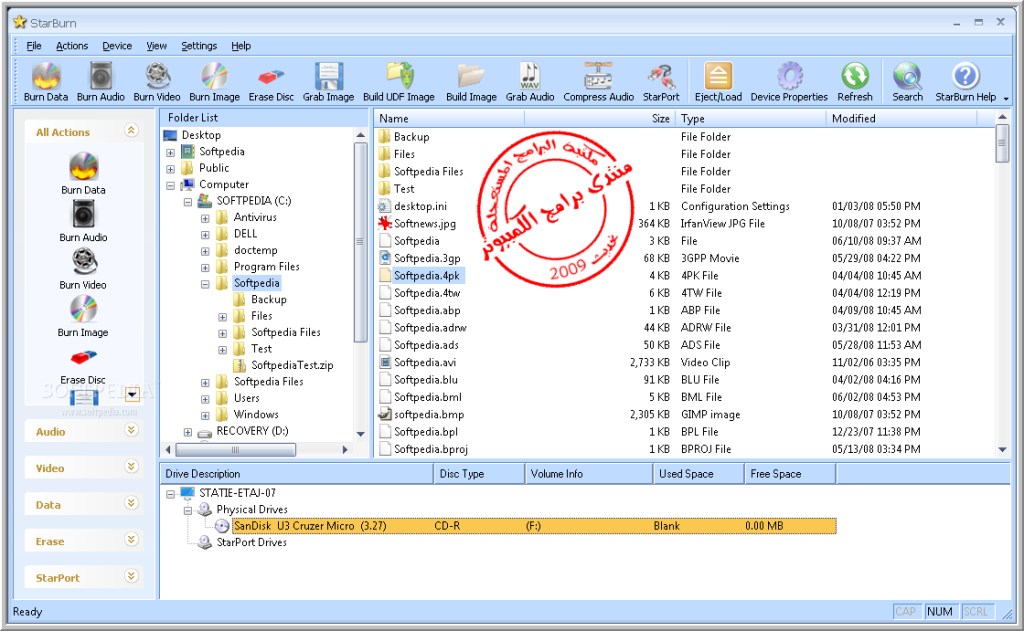Select SoftpediaTest.zip in folder tree
The image size is (1024, 631).
click(292, 365)
